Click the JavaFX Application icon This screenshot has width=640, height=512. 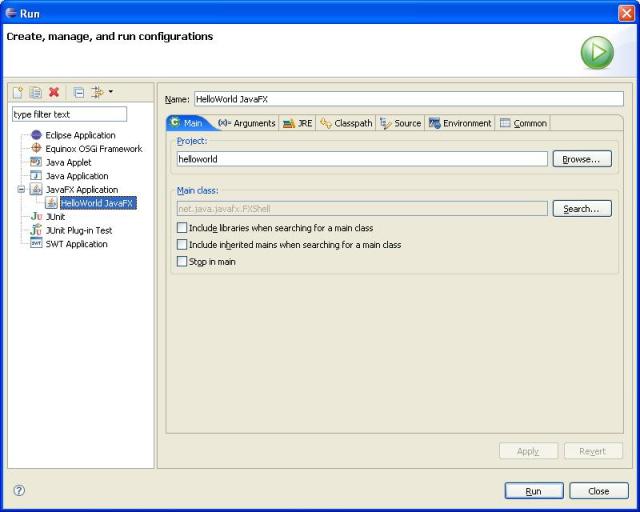(x=36, y=189)
